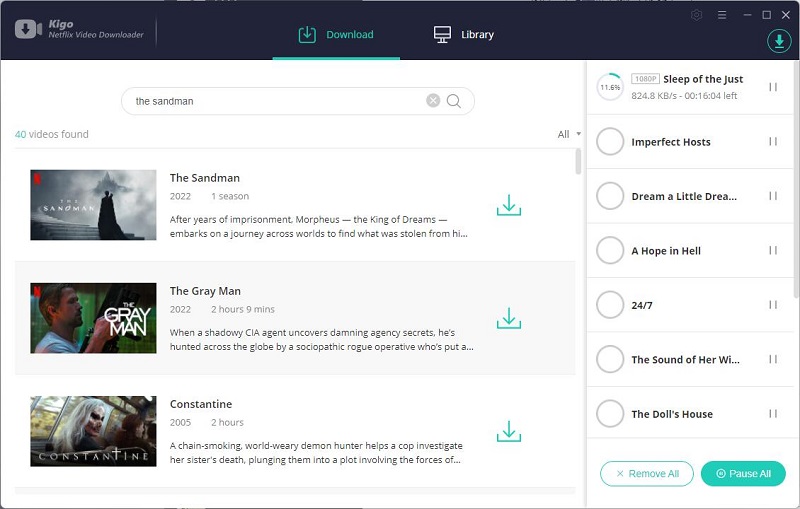Clear the search text with X icon
The width and height of the screenshot is (800, 509).
[x=433, y=100]
